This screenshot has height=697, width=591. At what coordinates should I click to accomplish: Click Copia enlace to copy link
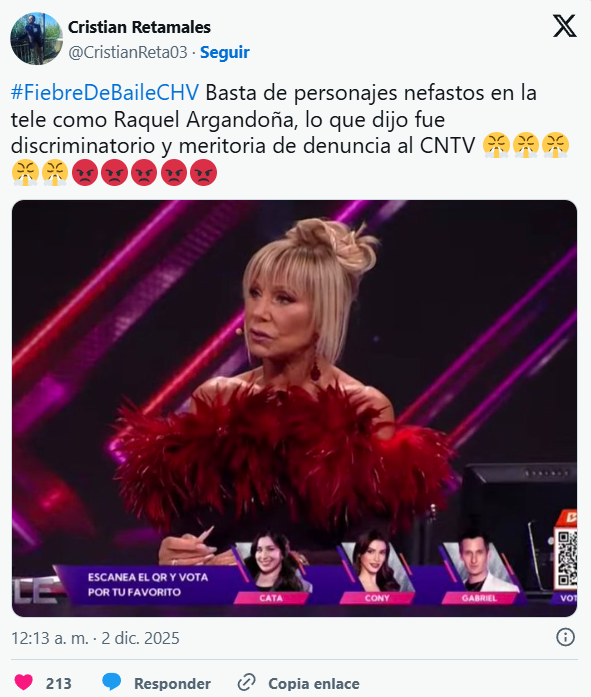314,683
